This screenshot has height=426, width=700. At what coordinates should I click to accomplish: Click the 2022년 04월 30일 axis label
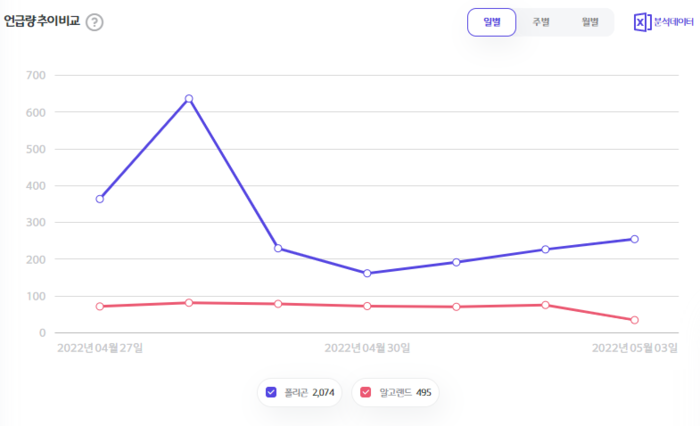coord(367,348)
